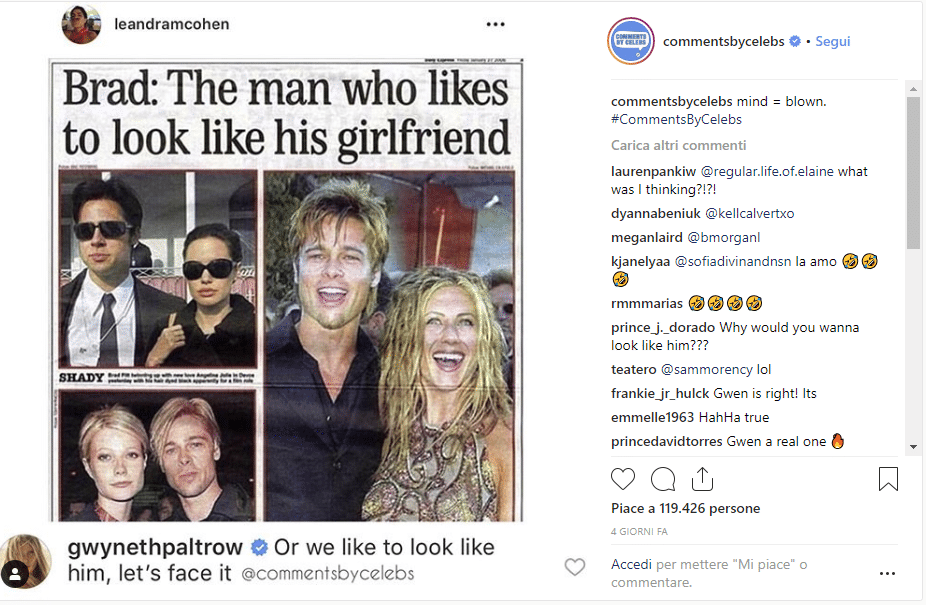
Task: Open more options beside the comment field
Action: click(887, 574)
